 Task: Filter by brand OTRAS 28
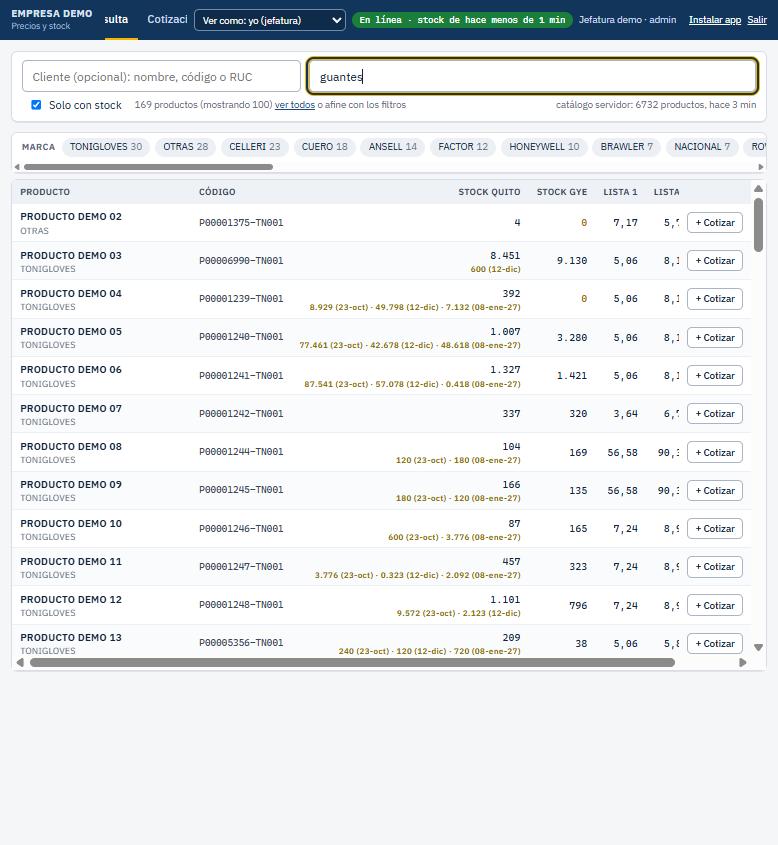click(x=185, y=147)
